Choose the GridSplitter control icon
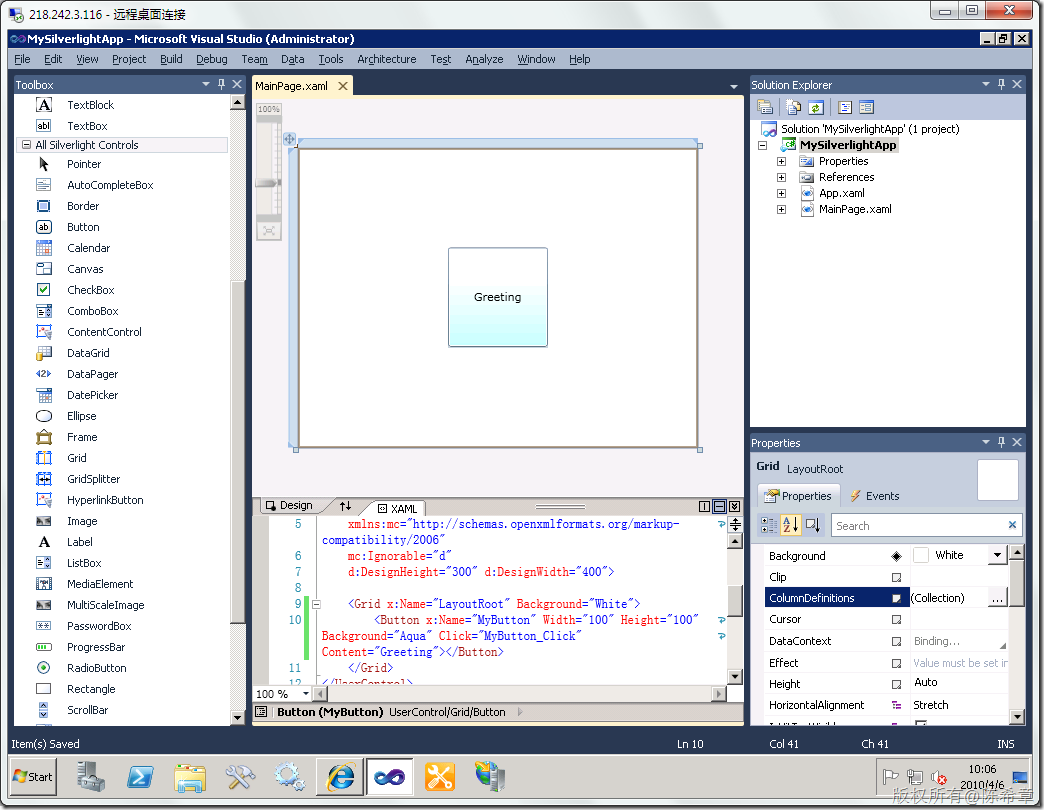The image size is (1044, 810). click(44, 479)
